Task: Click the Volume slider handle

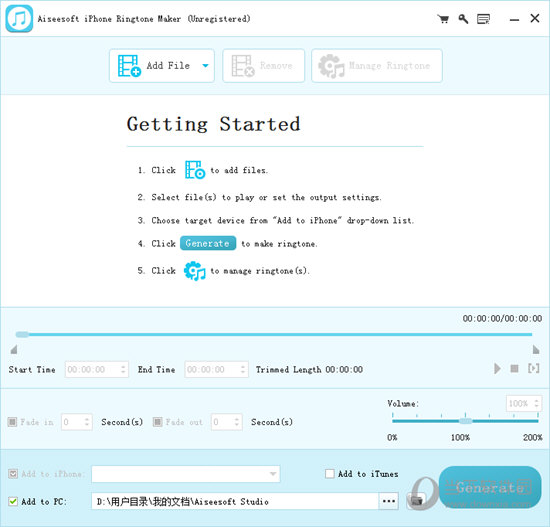Action: (x=466, y=421)
